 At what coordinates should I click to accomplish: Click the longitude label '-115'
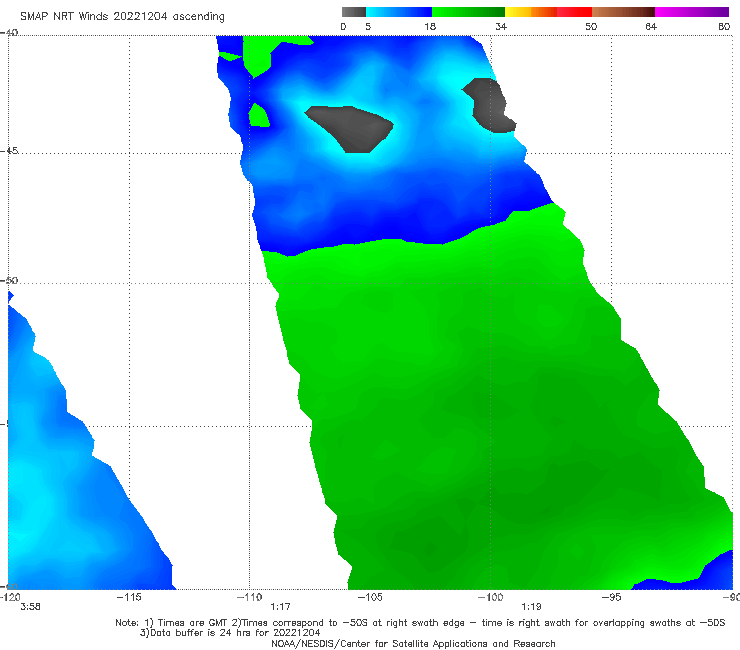click(129, 597)
